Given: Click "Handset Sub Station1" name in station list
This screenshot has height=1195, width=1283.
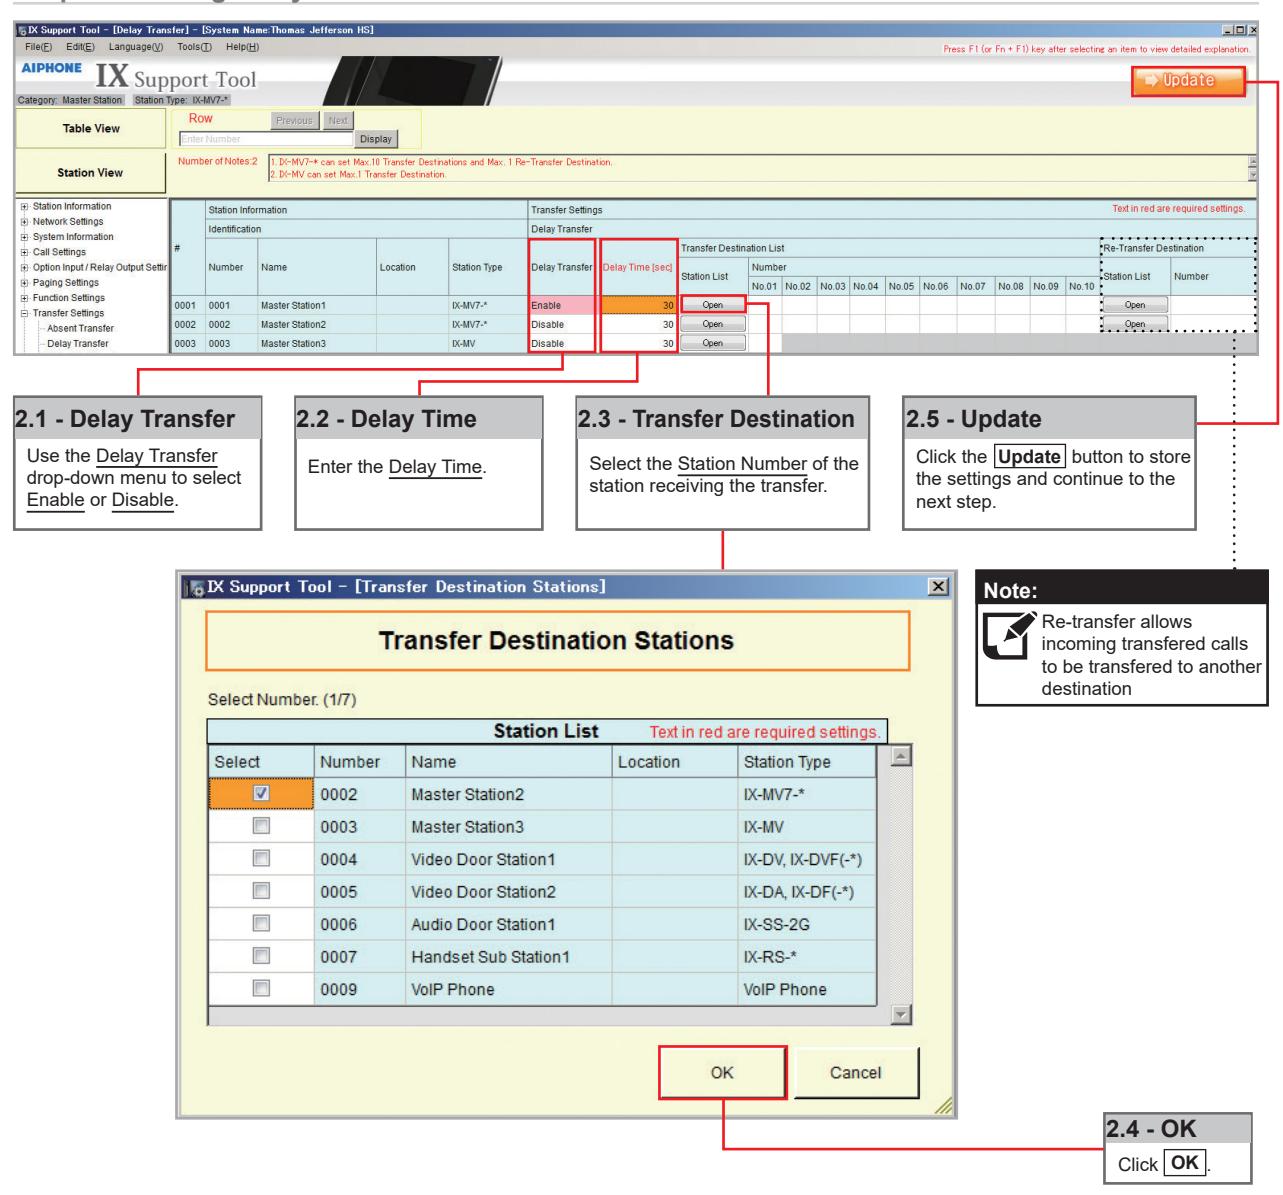Looking at the screenshot, I should (490, 957).
